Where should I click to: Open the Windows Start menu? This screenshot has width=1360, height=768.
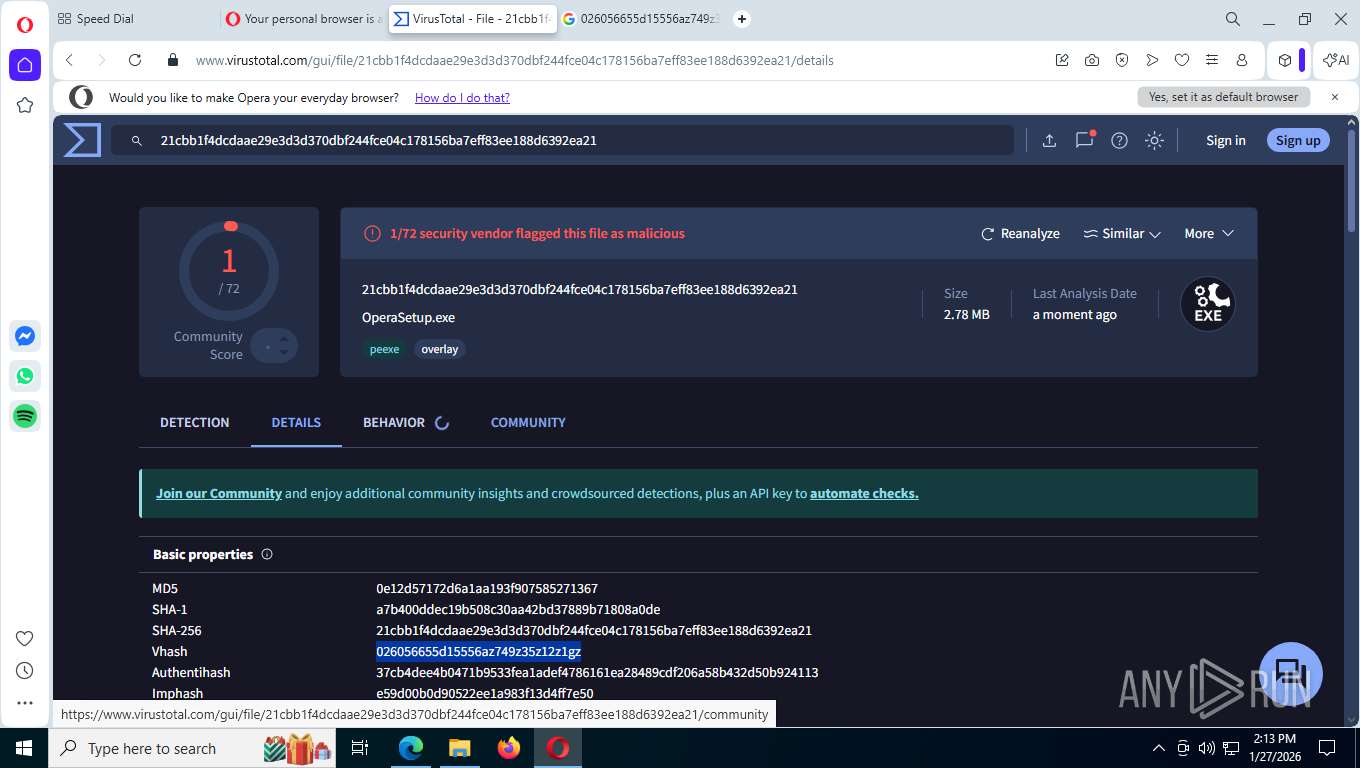point(24,748)
